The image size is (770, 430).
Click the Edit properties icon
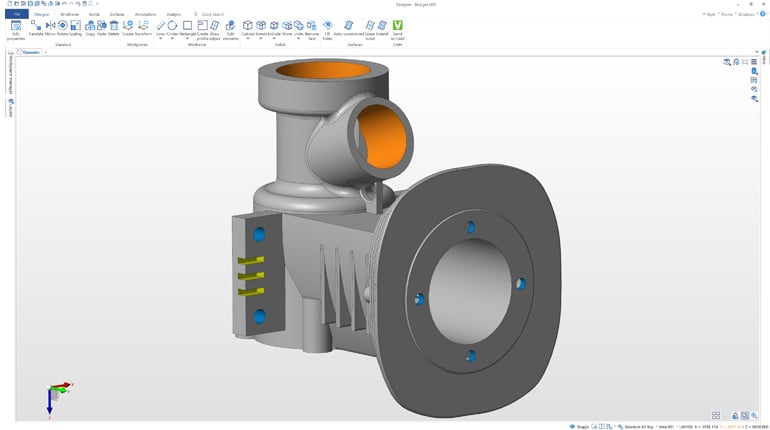(15, 25)
